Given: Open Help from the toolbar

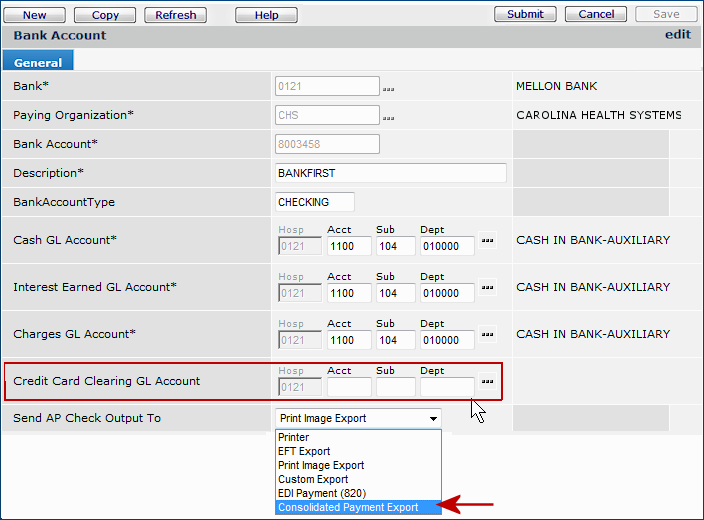Looking at the screenshot, I should pyautogui.click(x=267, y=15).
